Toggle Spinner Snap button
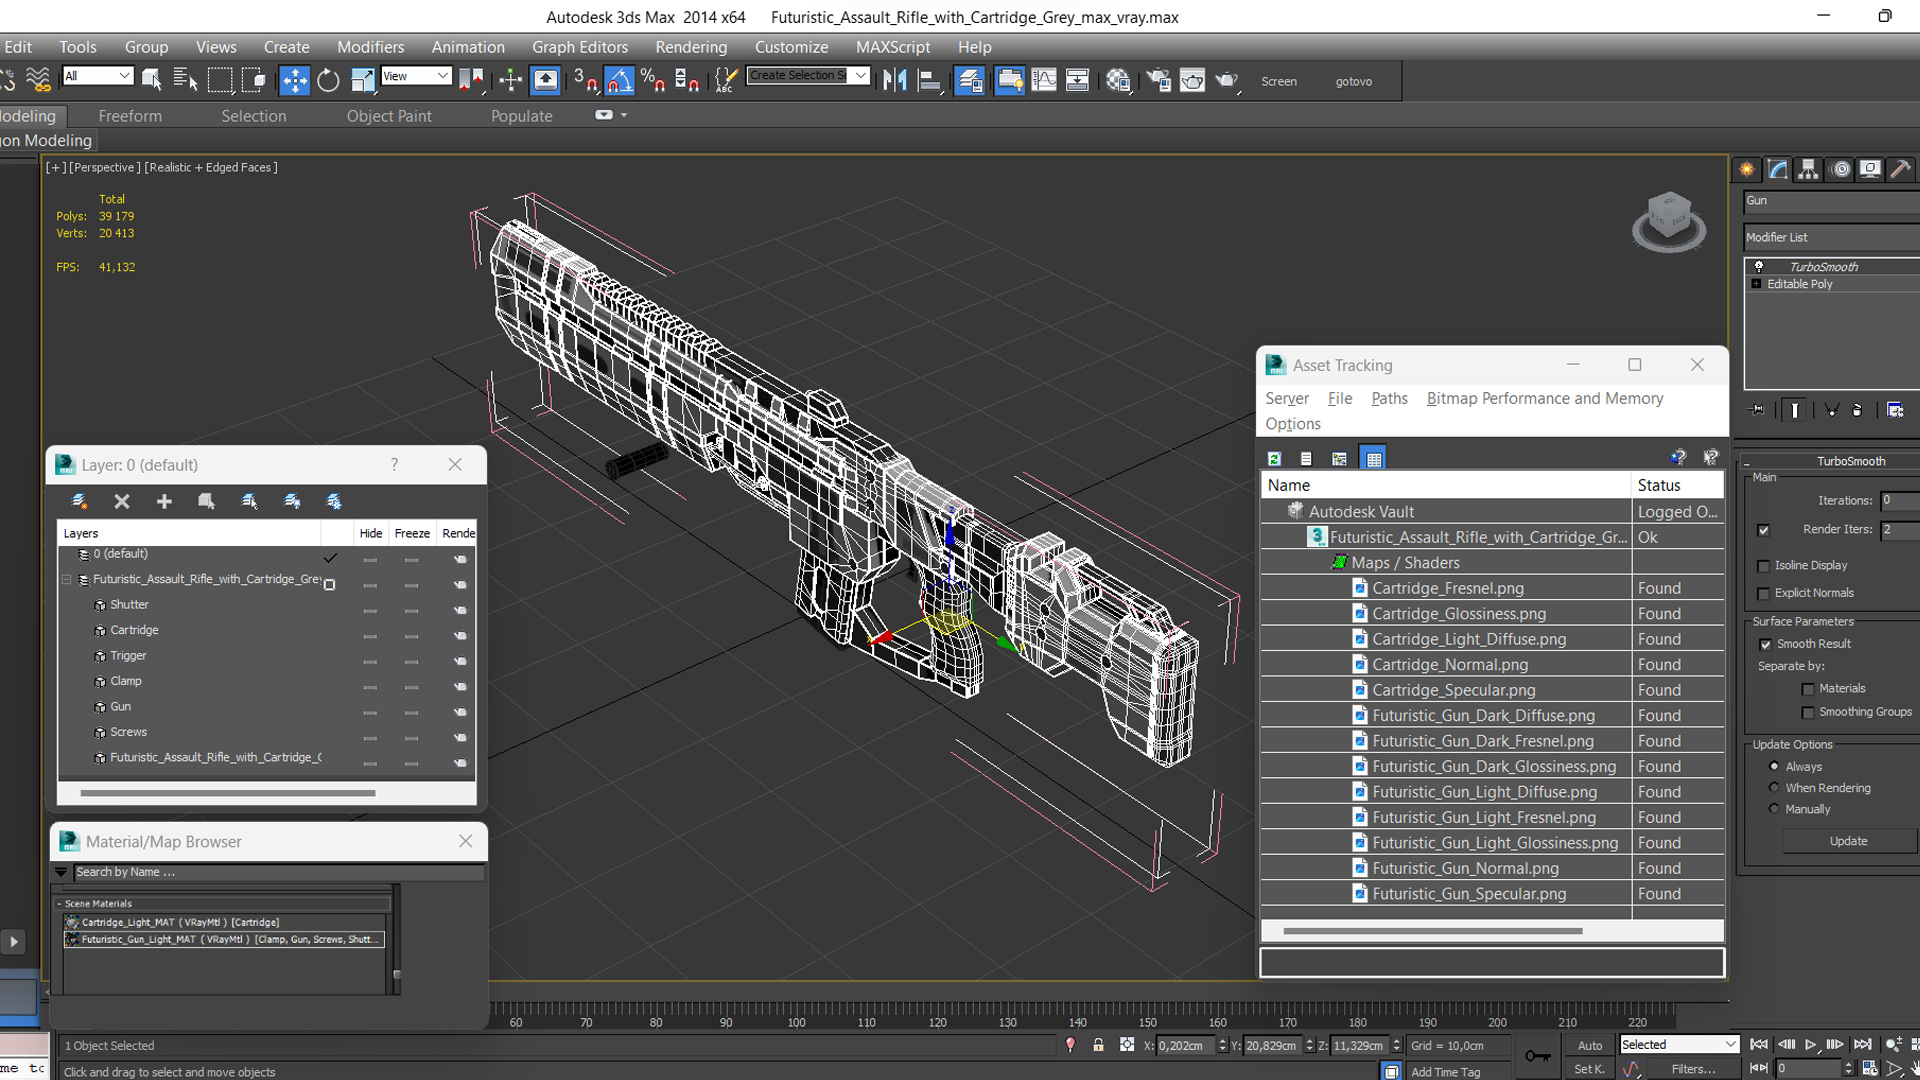Image resolution: width=1920 pixels, height=1080 pixels. [x=687, y=81]
